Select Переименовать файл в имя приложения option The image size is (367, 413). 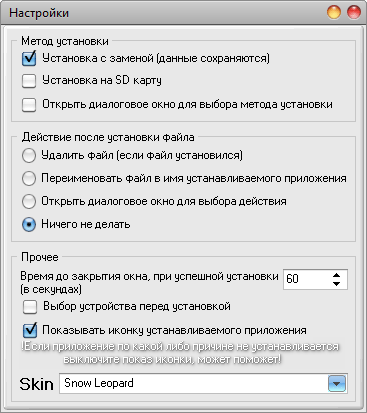pos(29,178)
